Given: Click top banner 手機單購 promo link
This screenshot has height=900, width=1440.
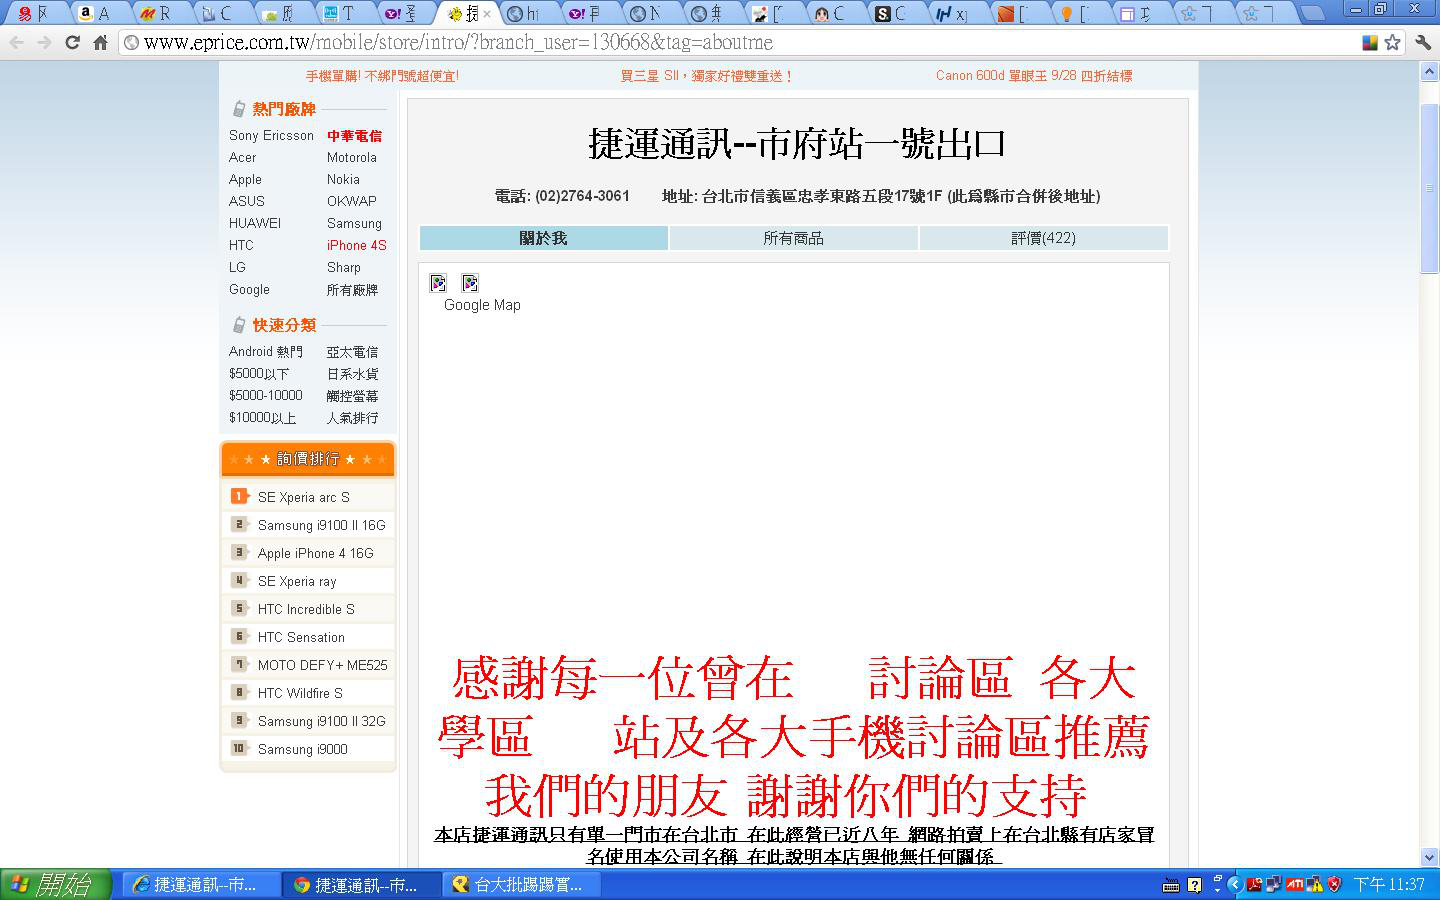Looking at the screenshot, I should coord(382,75).
